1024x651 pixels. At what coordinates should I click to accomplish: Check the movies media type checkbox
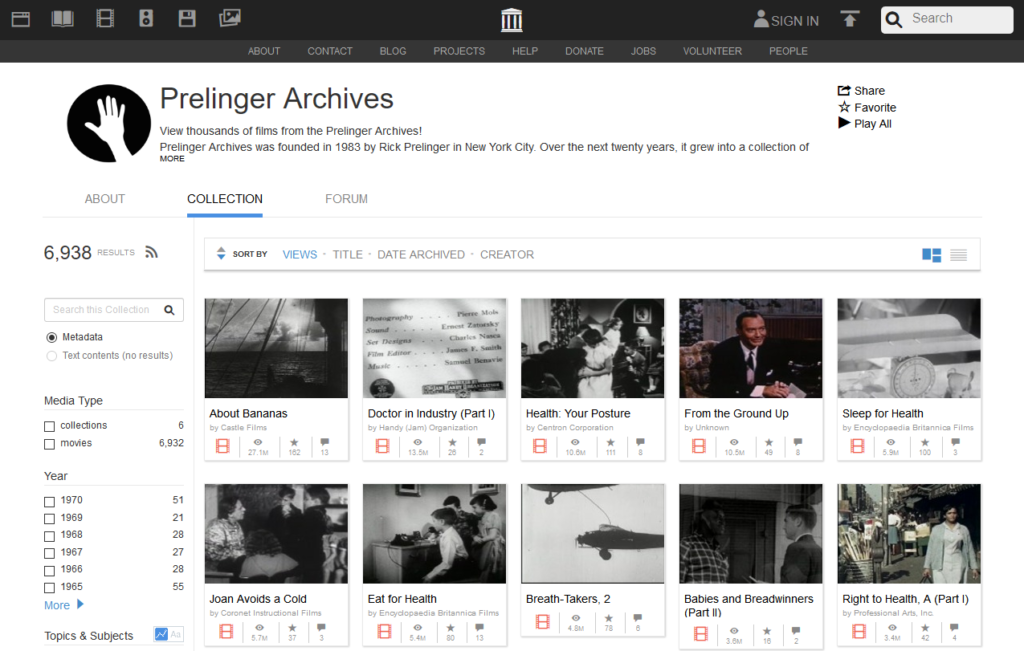coord(50,443)
